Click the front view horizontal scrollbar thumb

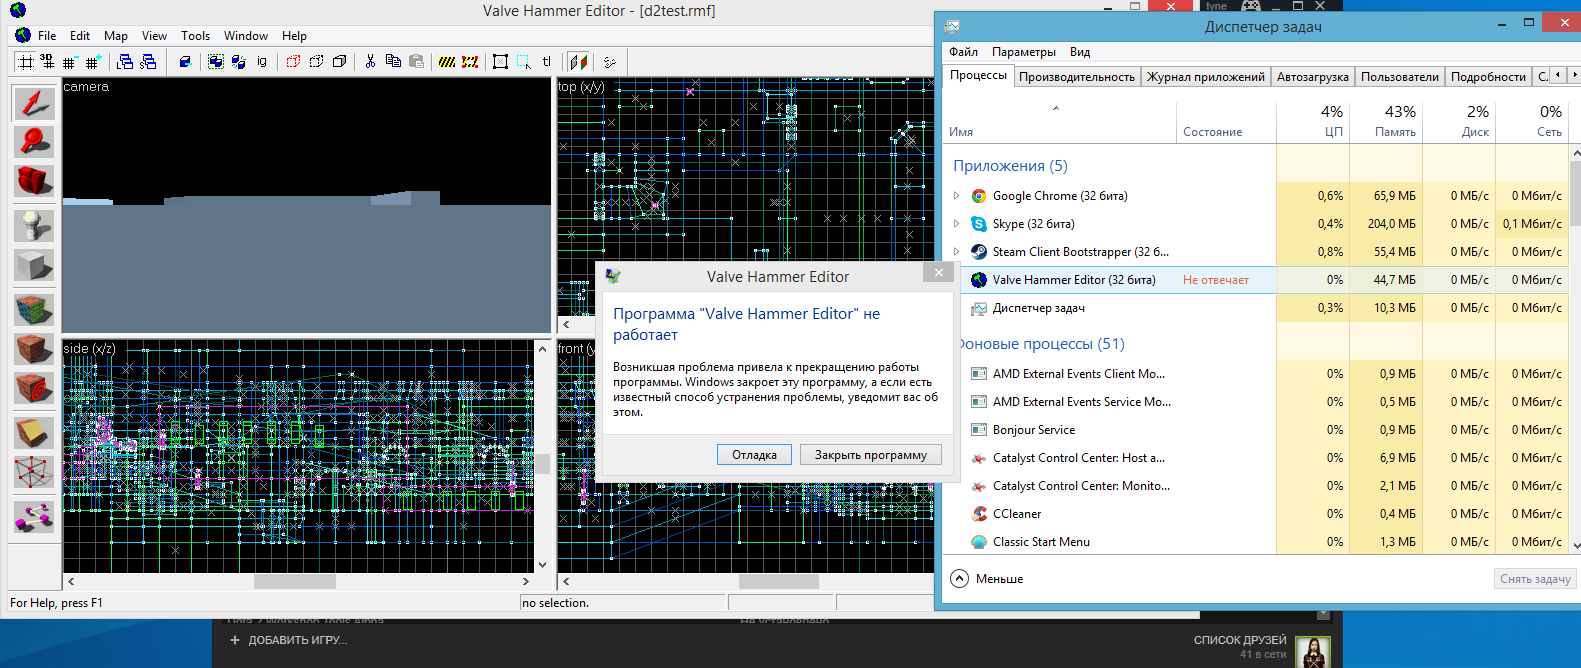[778, 581]
